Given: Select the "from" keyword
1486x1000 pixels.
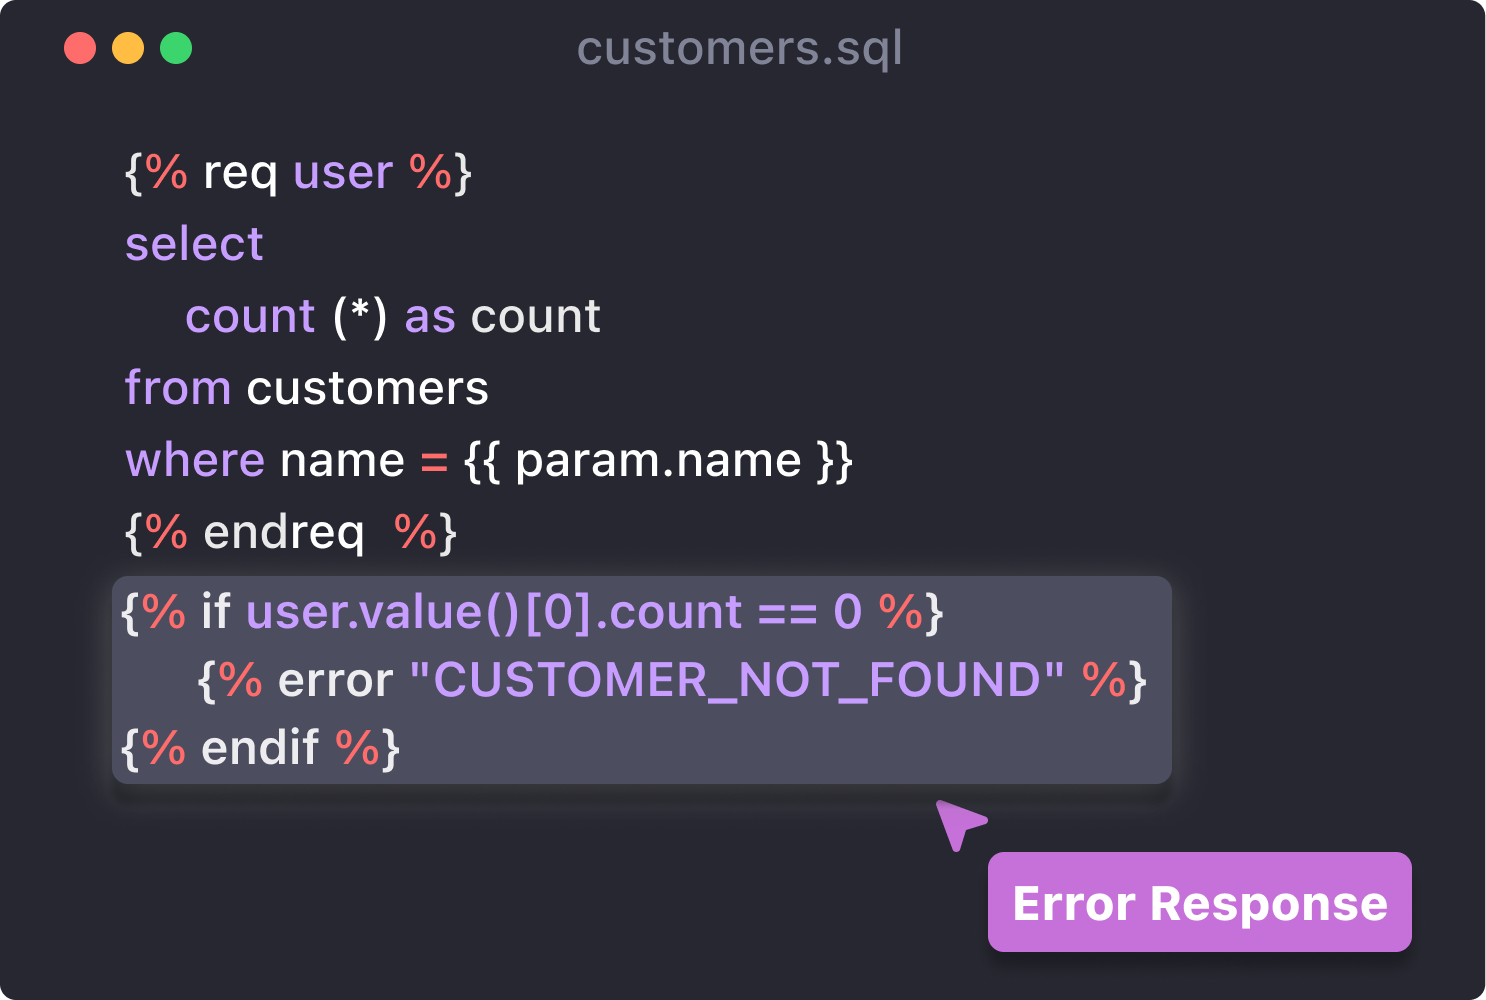Looking at the screenshot, I should [178, 388].
